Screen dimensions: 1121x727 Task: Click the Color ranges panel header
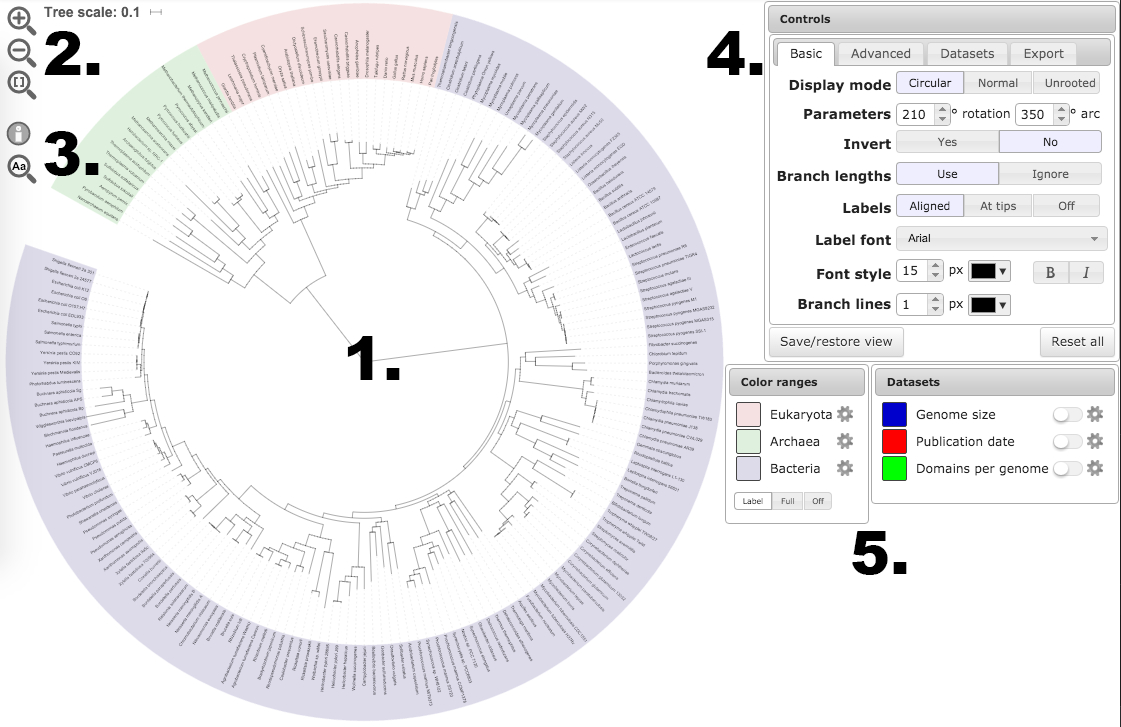(x=797, y=382)
